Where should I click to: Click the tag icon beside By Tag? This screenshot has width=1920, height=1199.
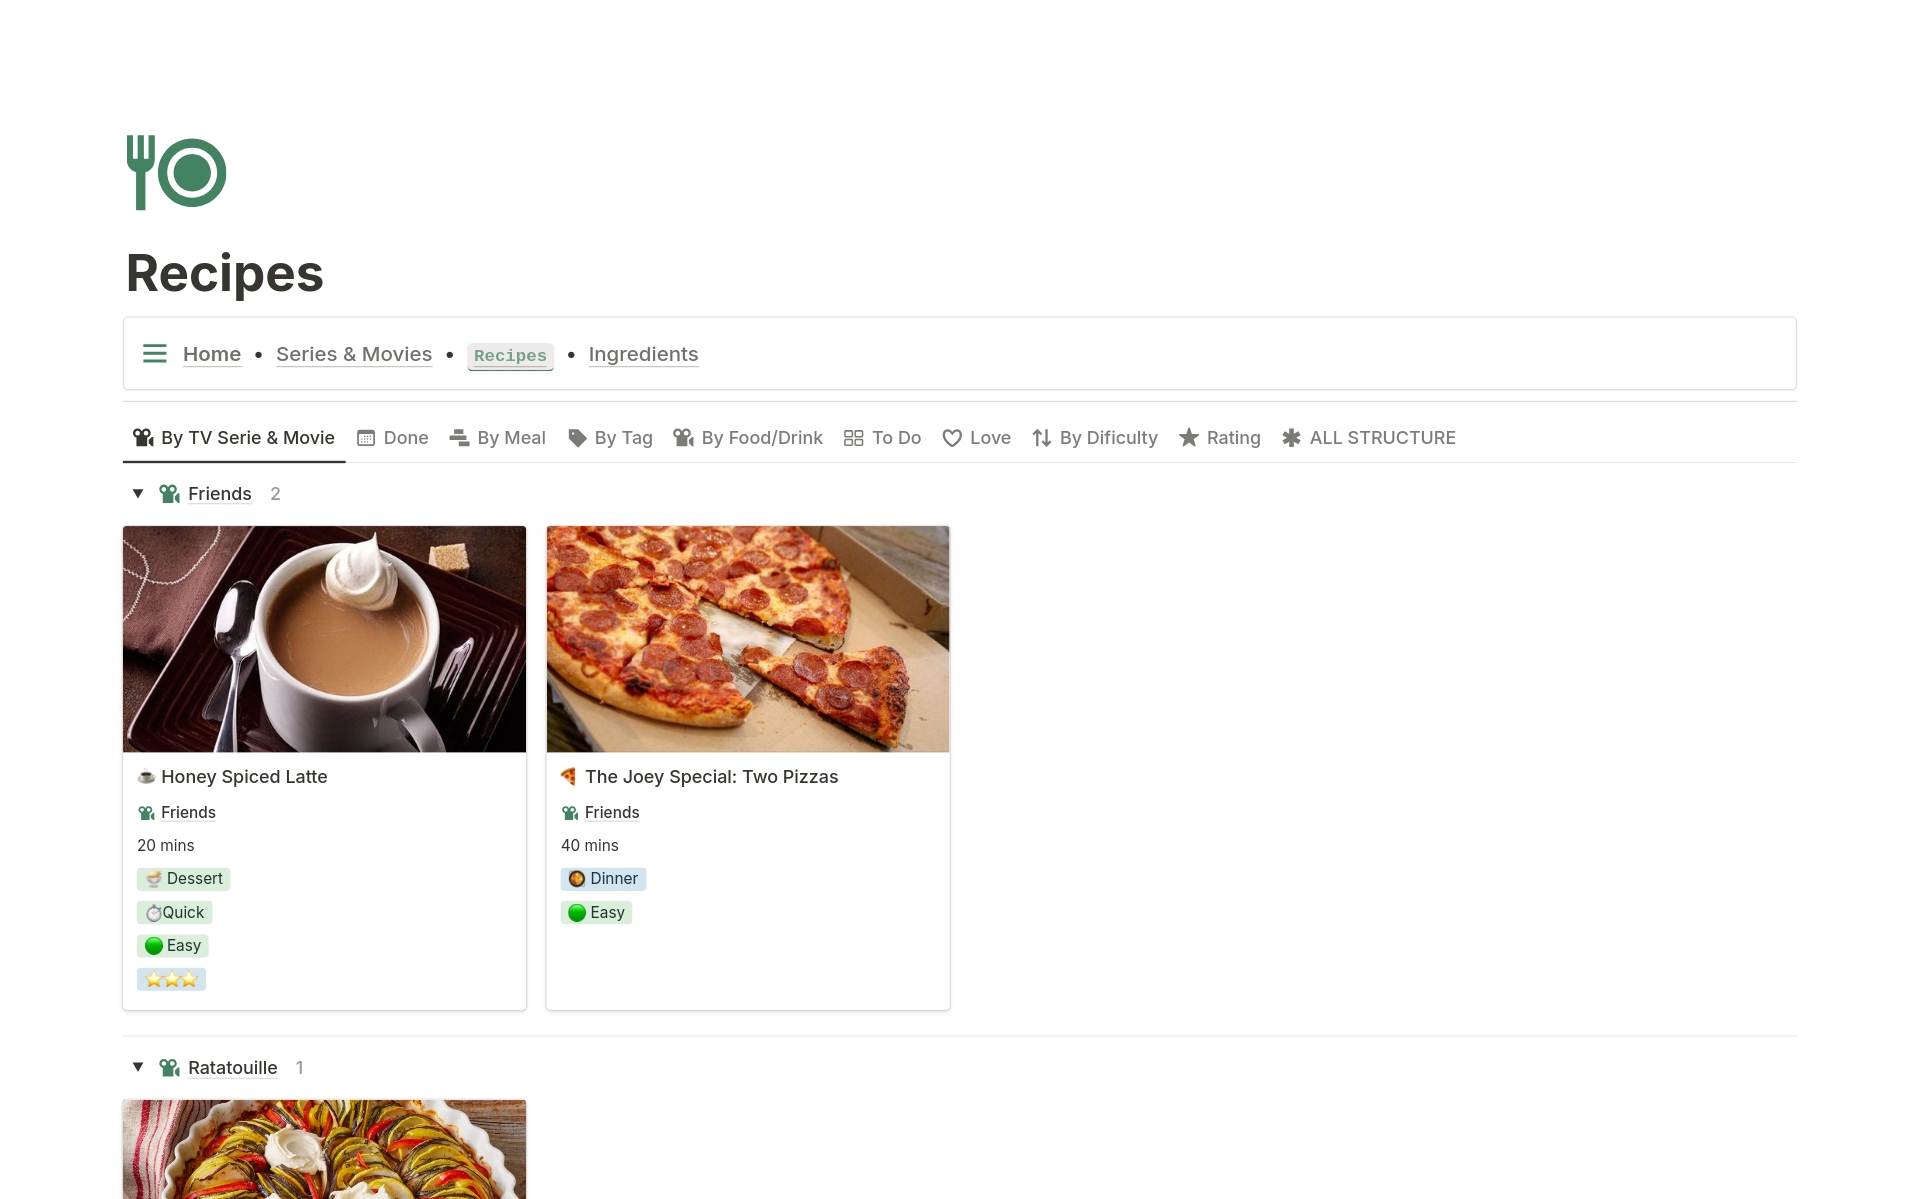tap(576, 437)
